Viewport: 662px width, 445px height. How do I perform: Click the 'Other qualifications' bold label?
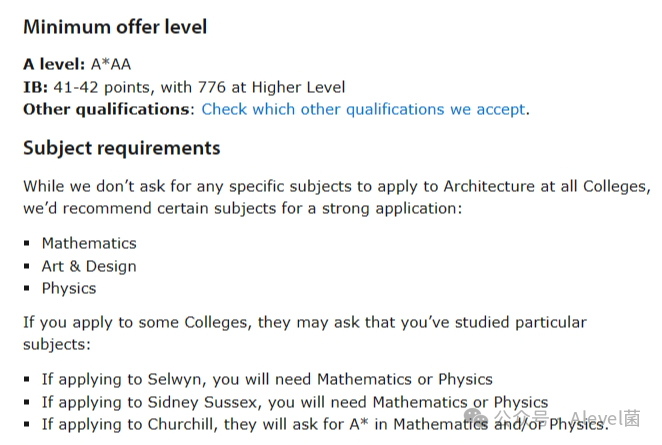pyautogui.click(x=106, y=109)
